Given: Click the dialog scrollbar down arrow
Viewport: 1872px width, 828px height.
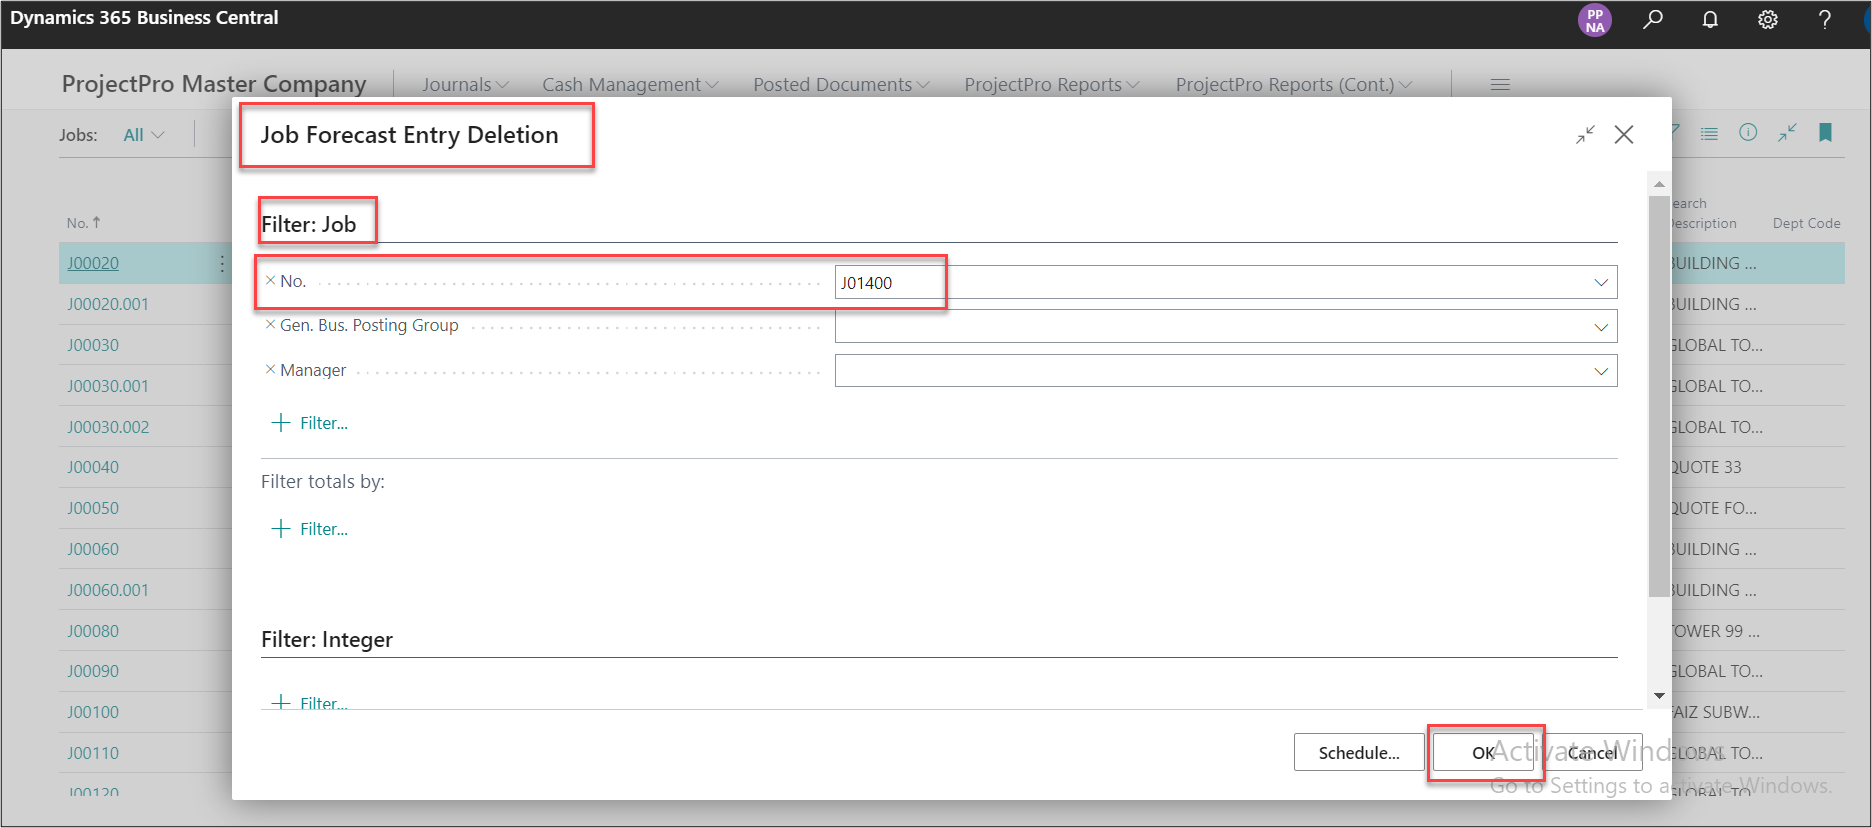Looking at the screenshot, I should (x=1659, y=696).
